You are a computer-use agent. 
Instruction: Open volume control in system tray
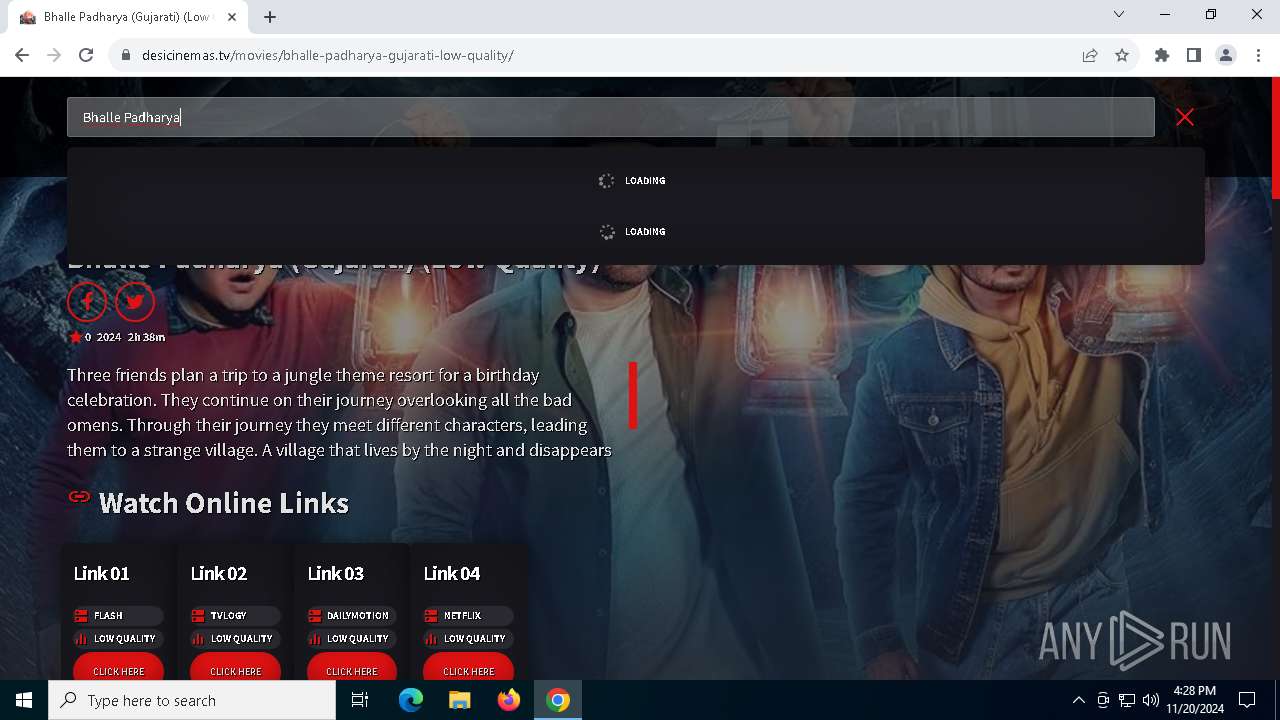pos(1151,700)
